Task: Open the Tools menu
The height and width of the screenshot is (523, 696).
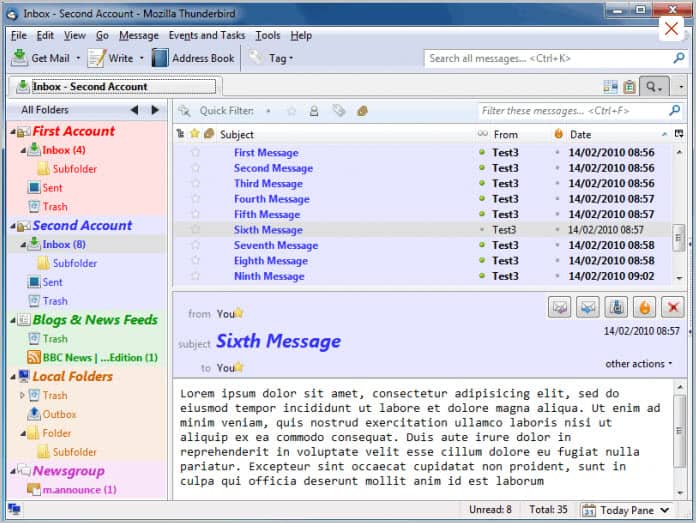Action: point(267,35)
